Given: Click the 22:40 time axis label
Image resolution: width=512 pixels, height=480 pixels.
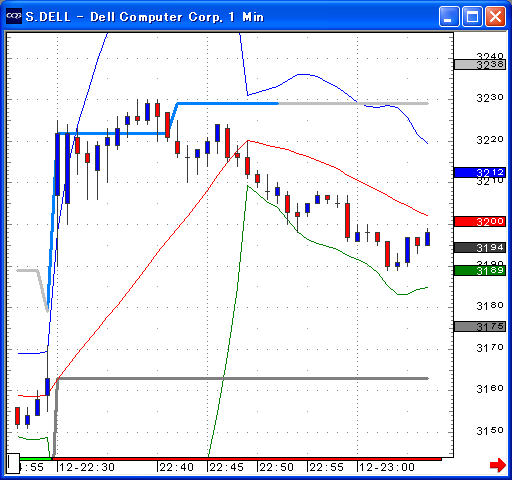Looking at the screenshot, I should coord(176,467).
